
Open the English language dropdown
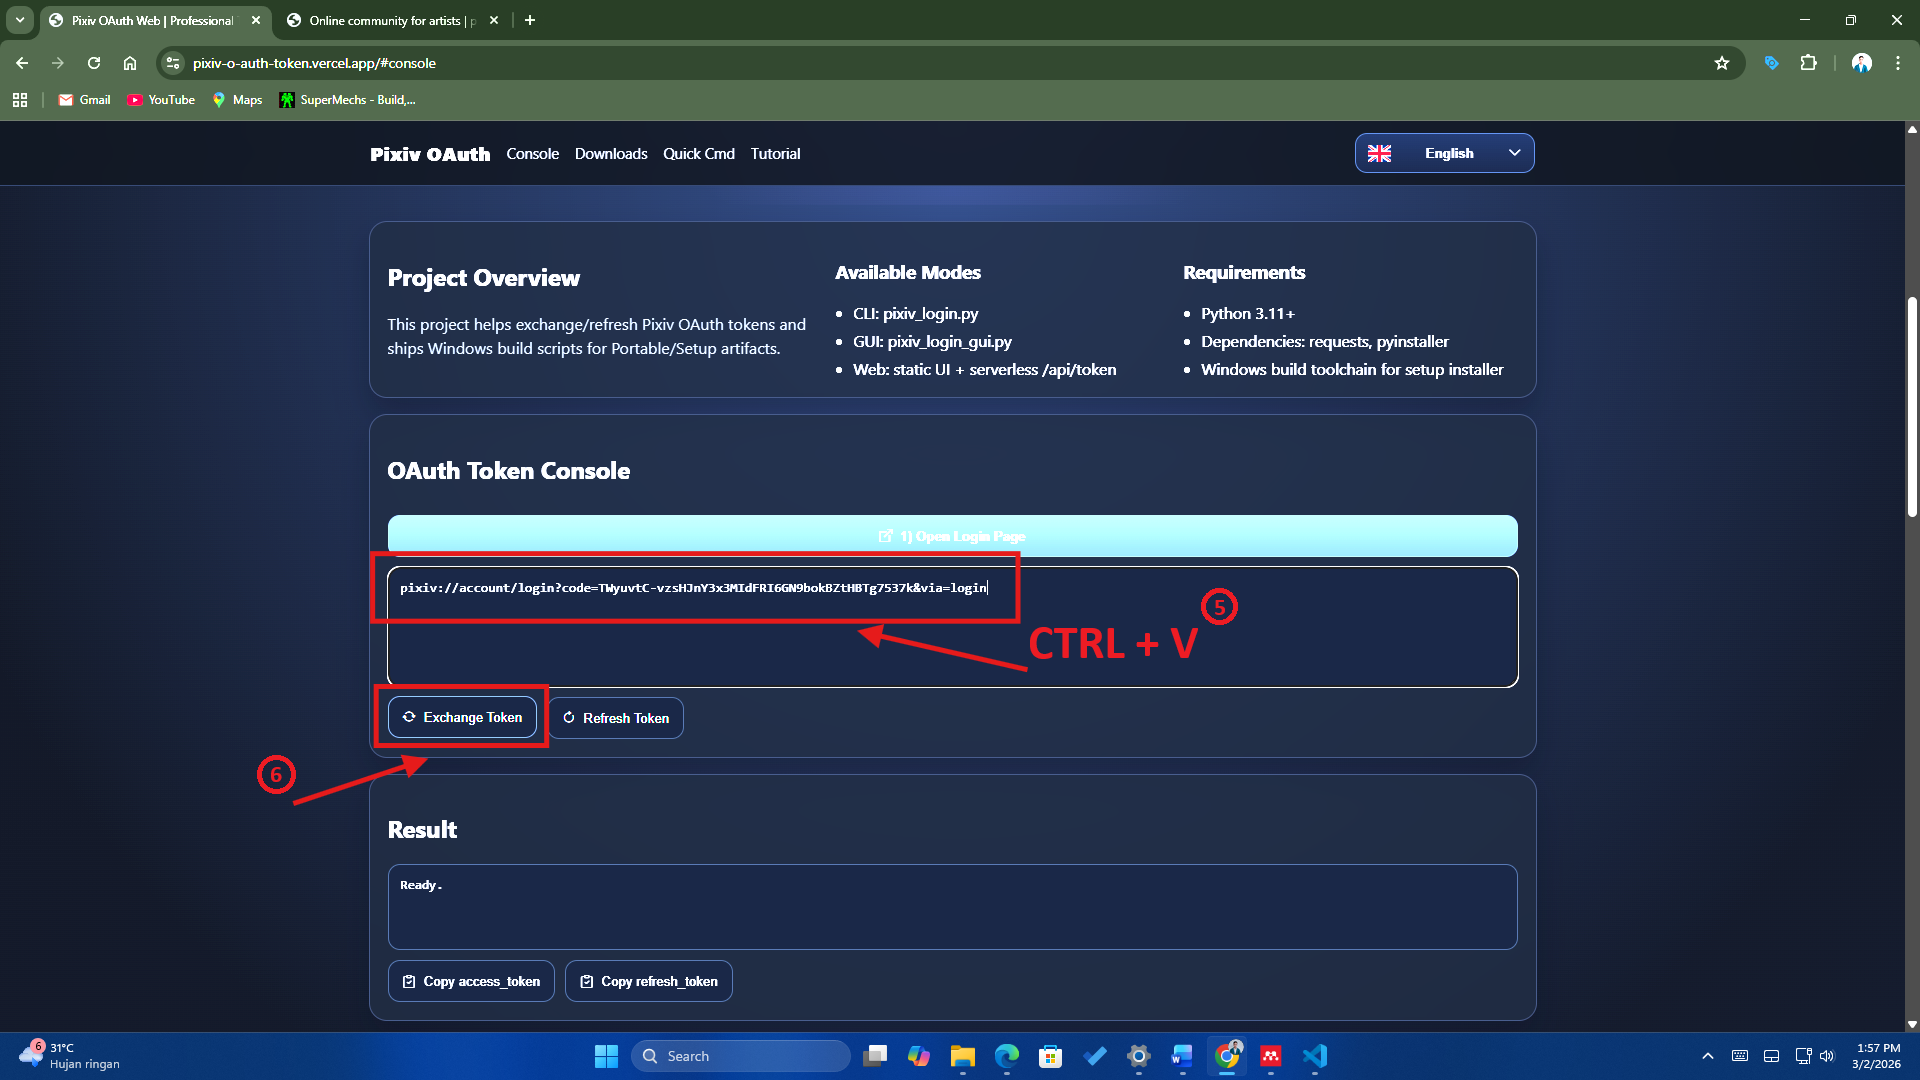[x=1444, y=153]
